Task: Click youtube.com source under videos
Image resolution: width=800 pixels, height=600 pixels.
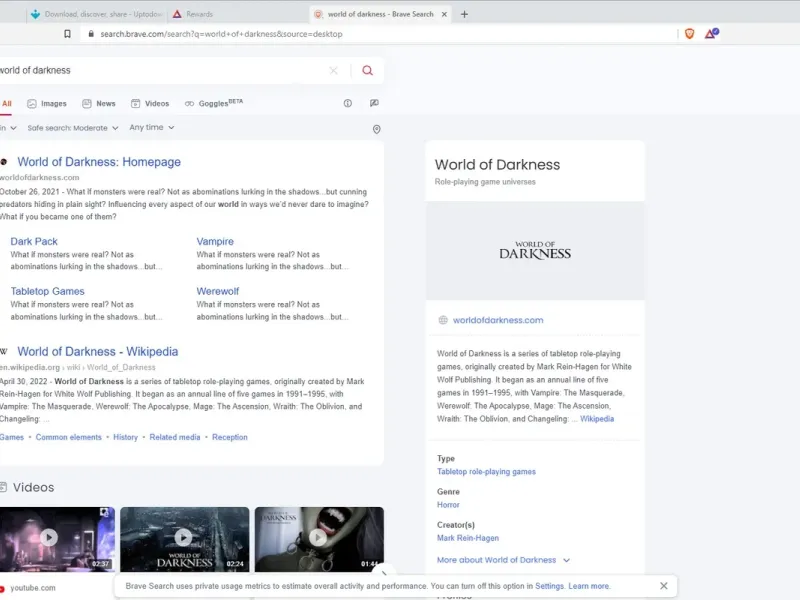Action: pos(33,588)
